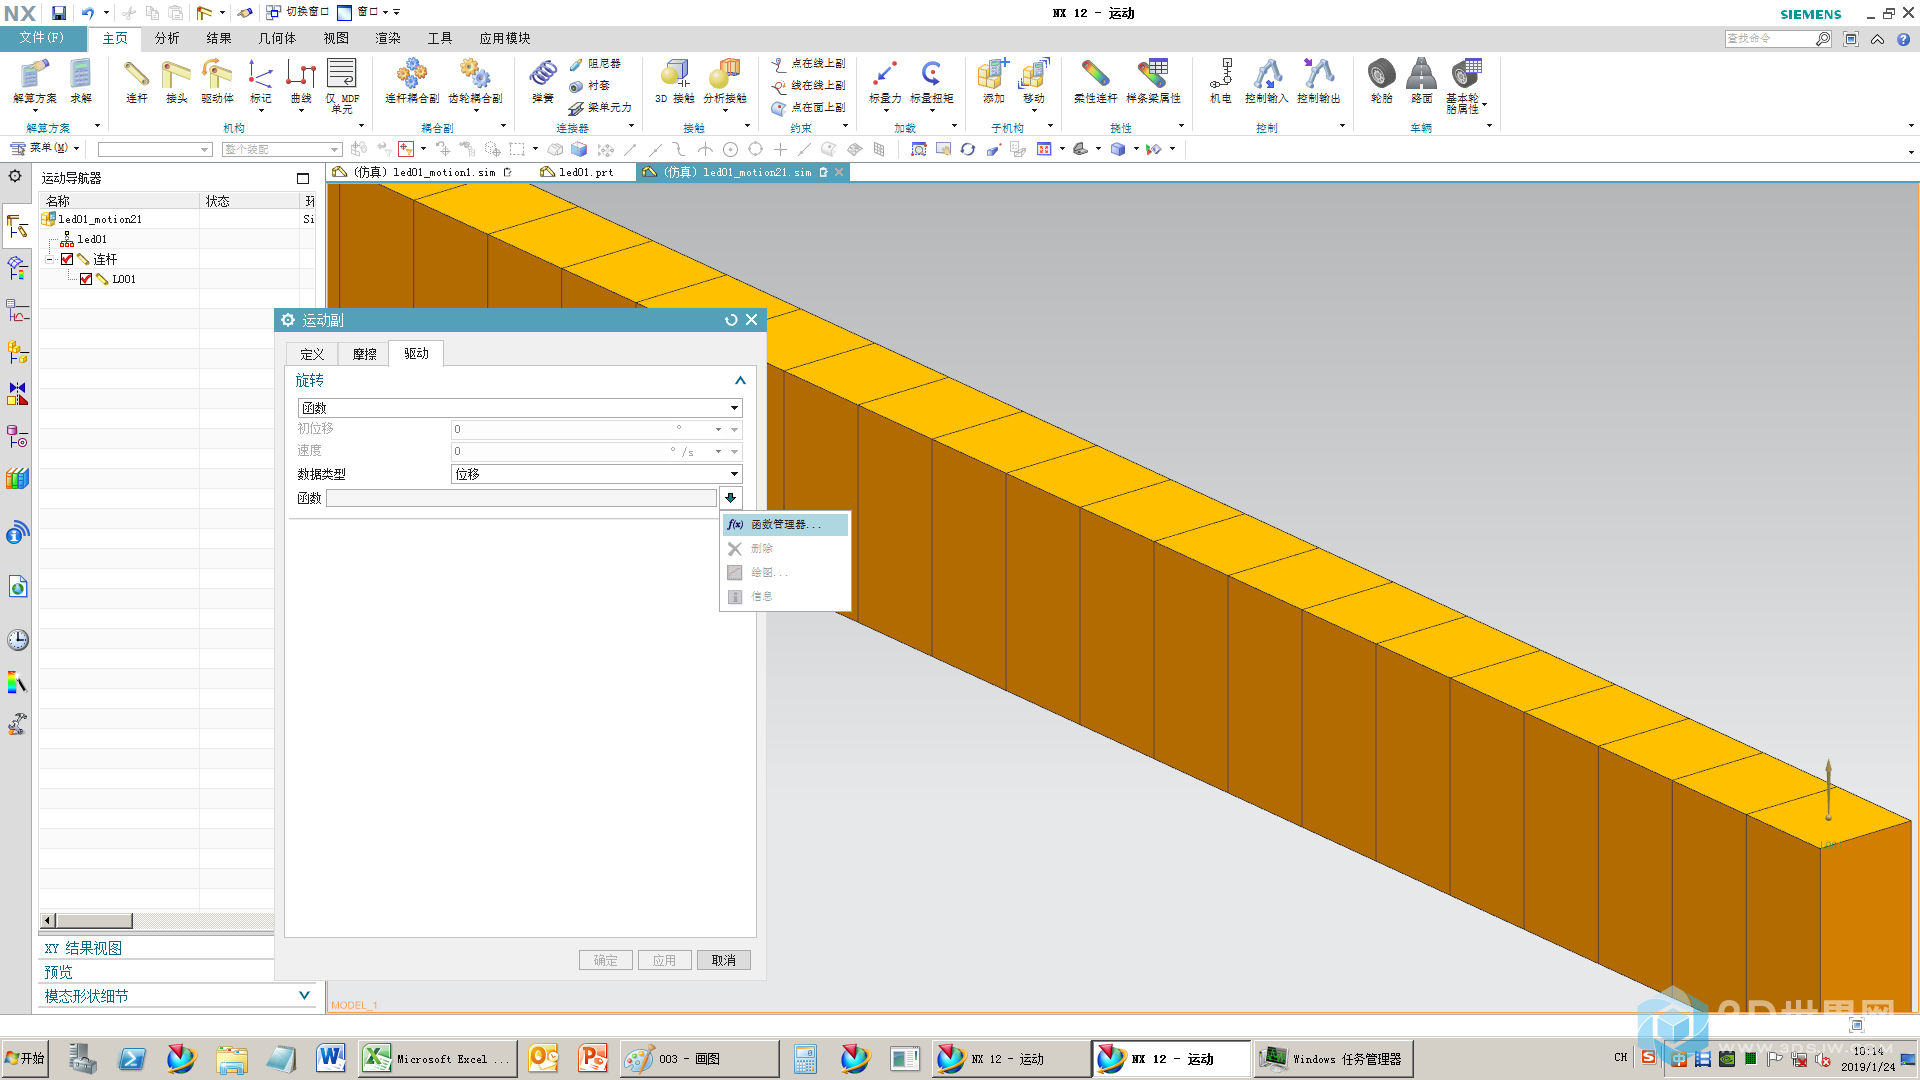1920x1080 pixels.
Task: Expand the 模态形状细节 panel
Action: [x=304, y=995]
